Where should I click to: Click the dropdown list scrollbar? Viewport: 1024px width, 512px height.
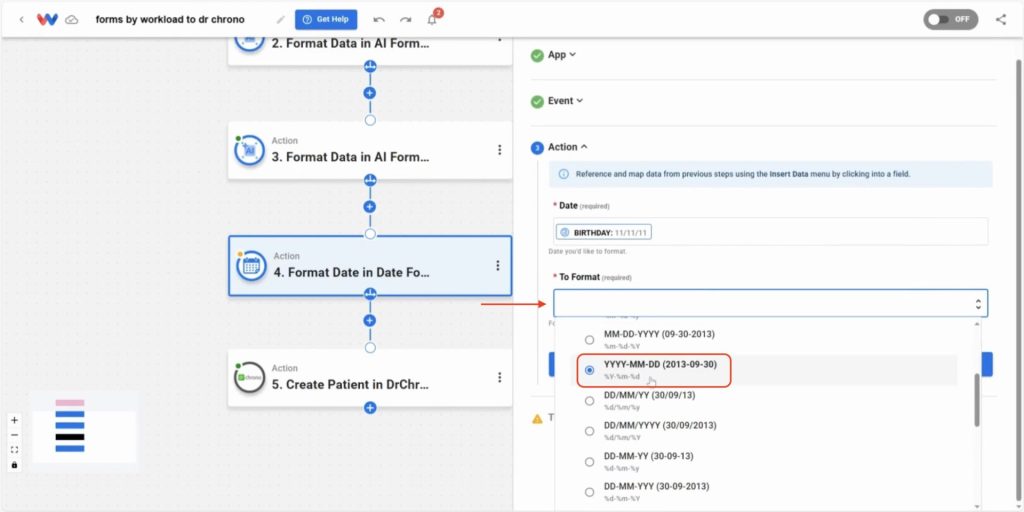point(977,400)
